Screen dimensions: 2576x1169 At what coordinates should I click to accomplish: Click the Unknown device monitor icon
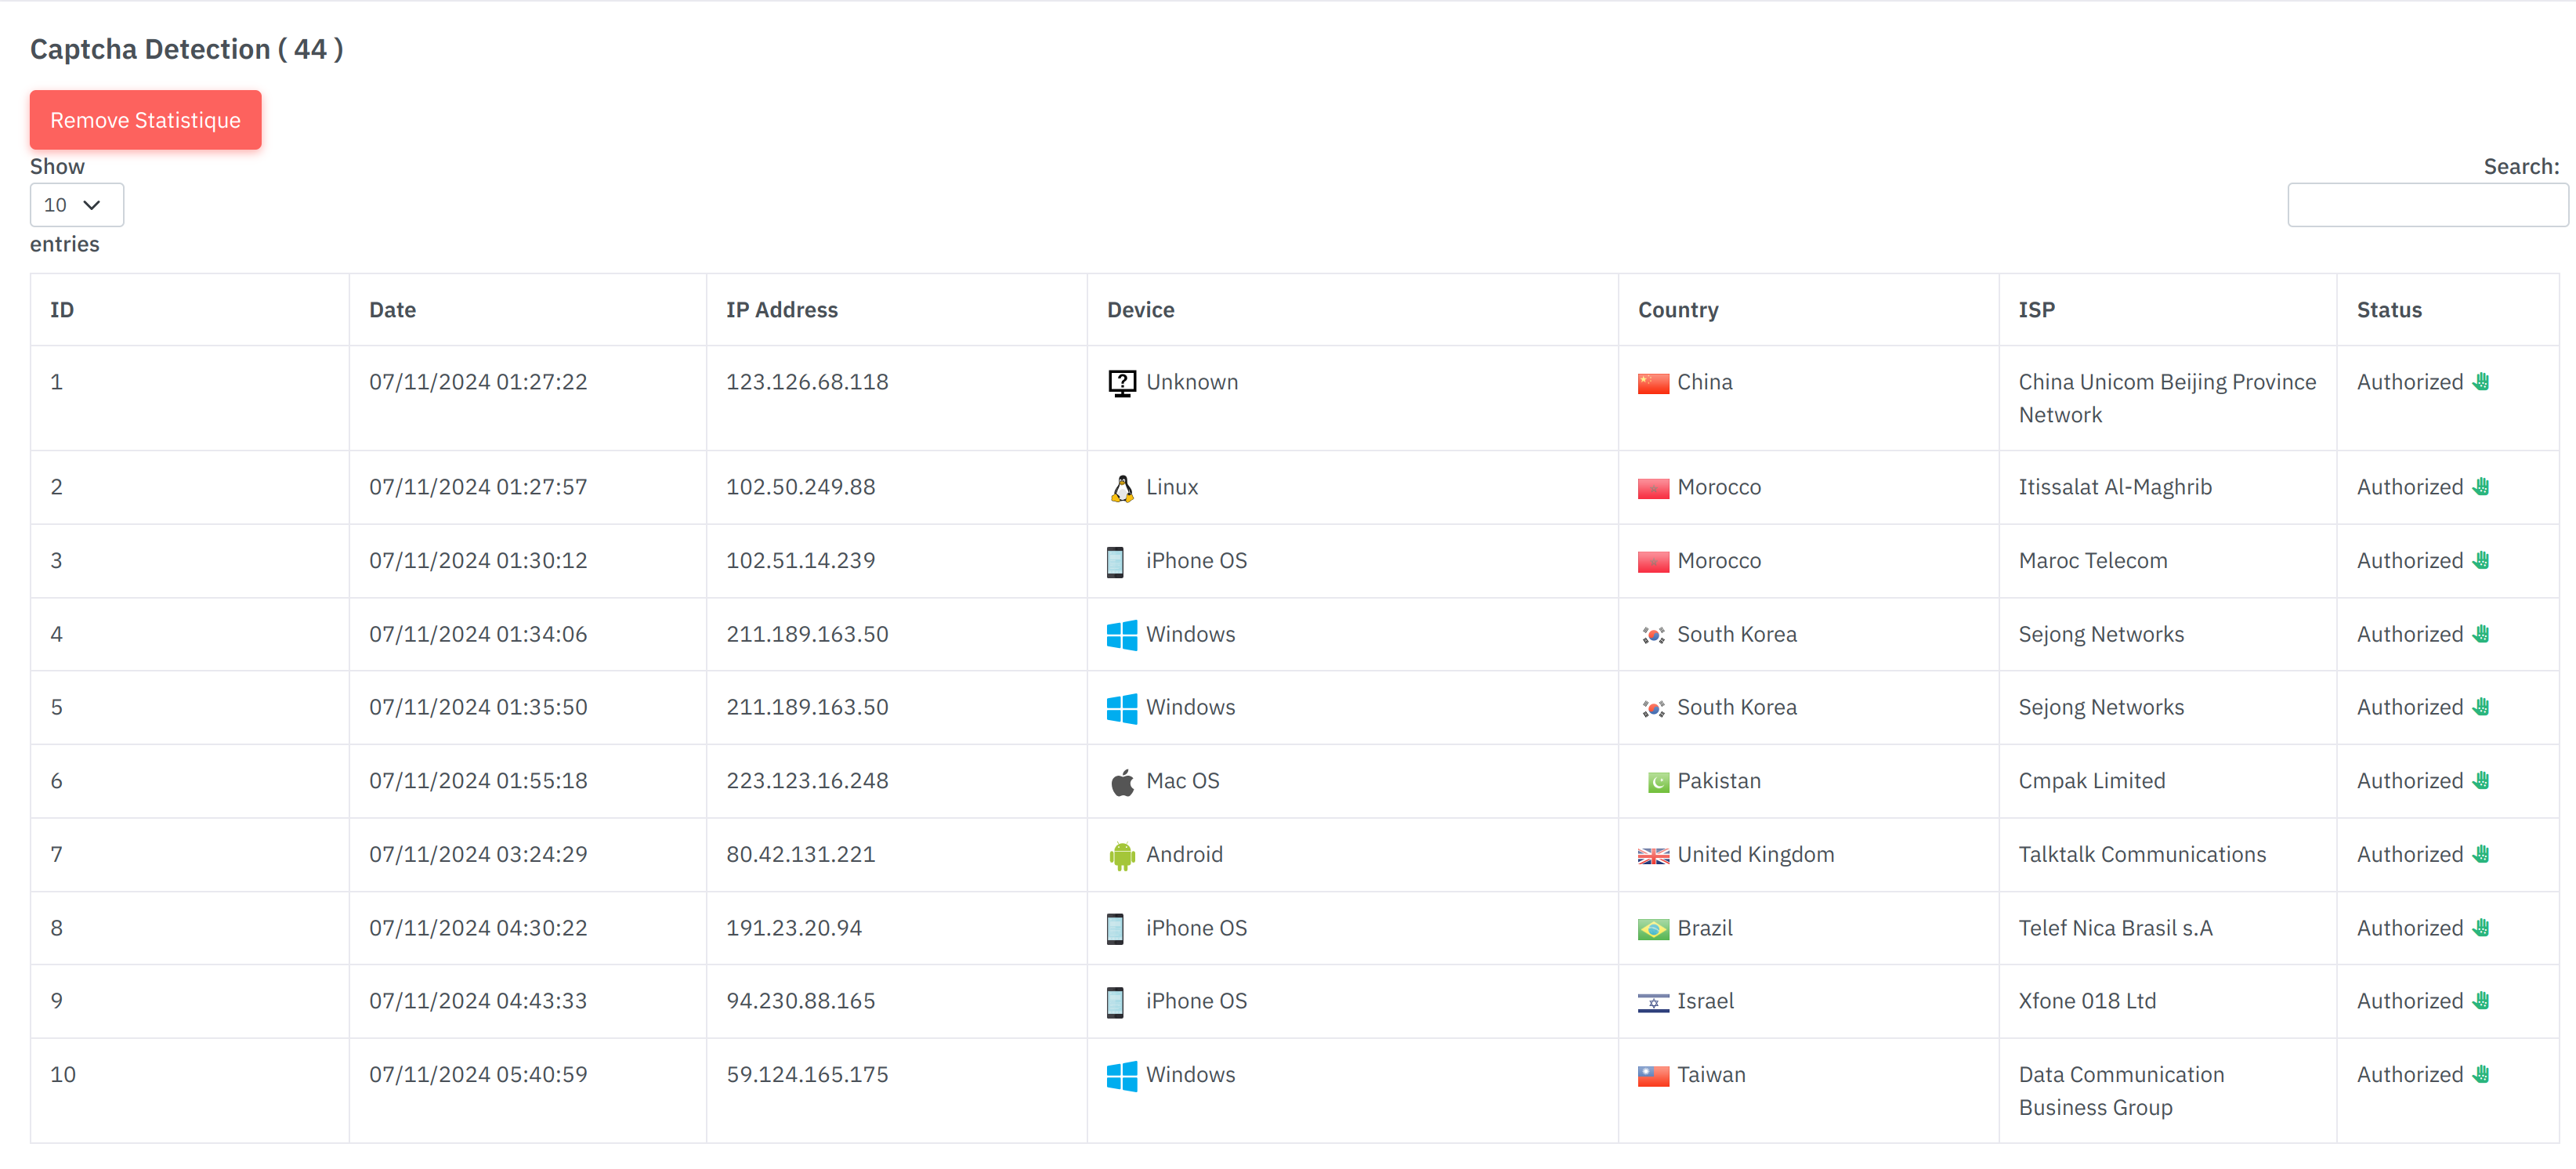pos(1121,383)
